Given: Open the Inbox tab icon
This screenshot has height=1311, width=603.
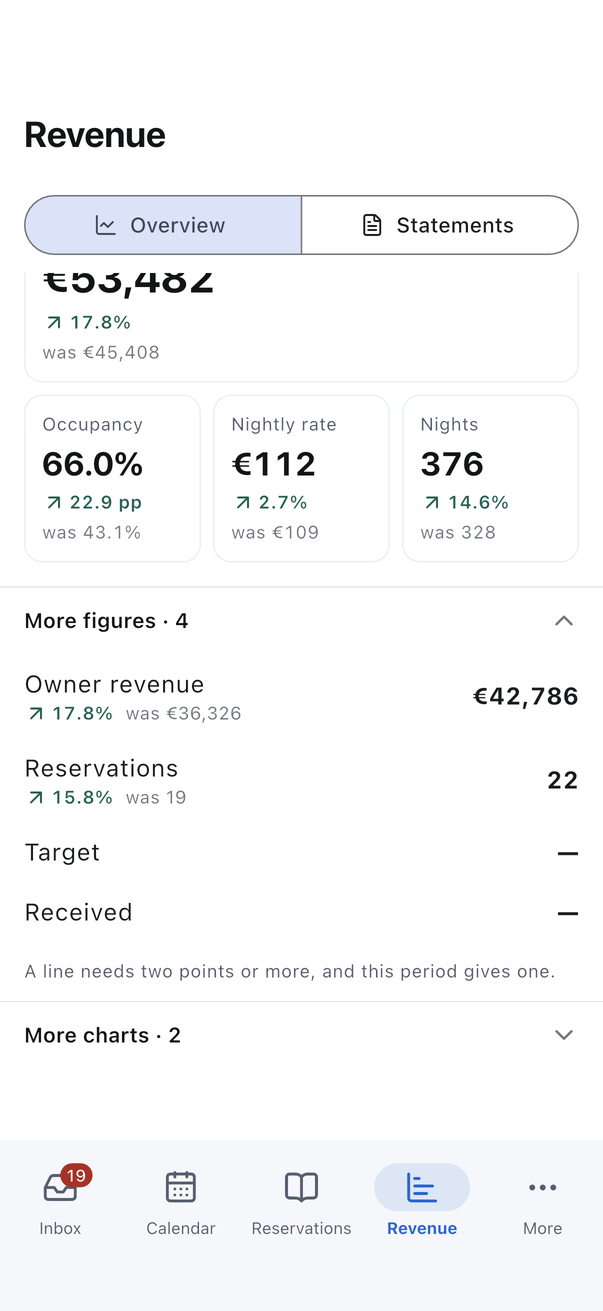Looking at the screenshot, I should [x=60, y=1187].
